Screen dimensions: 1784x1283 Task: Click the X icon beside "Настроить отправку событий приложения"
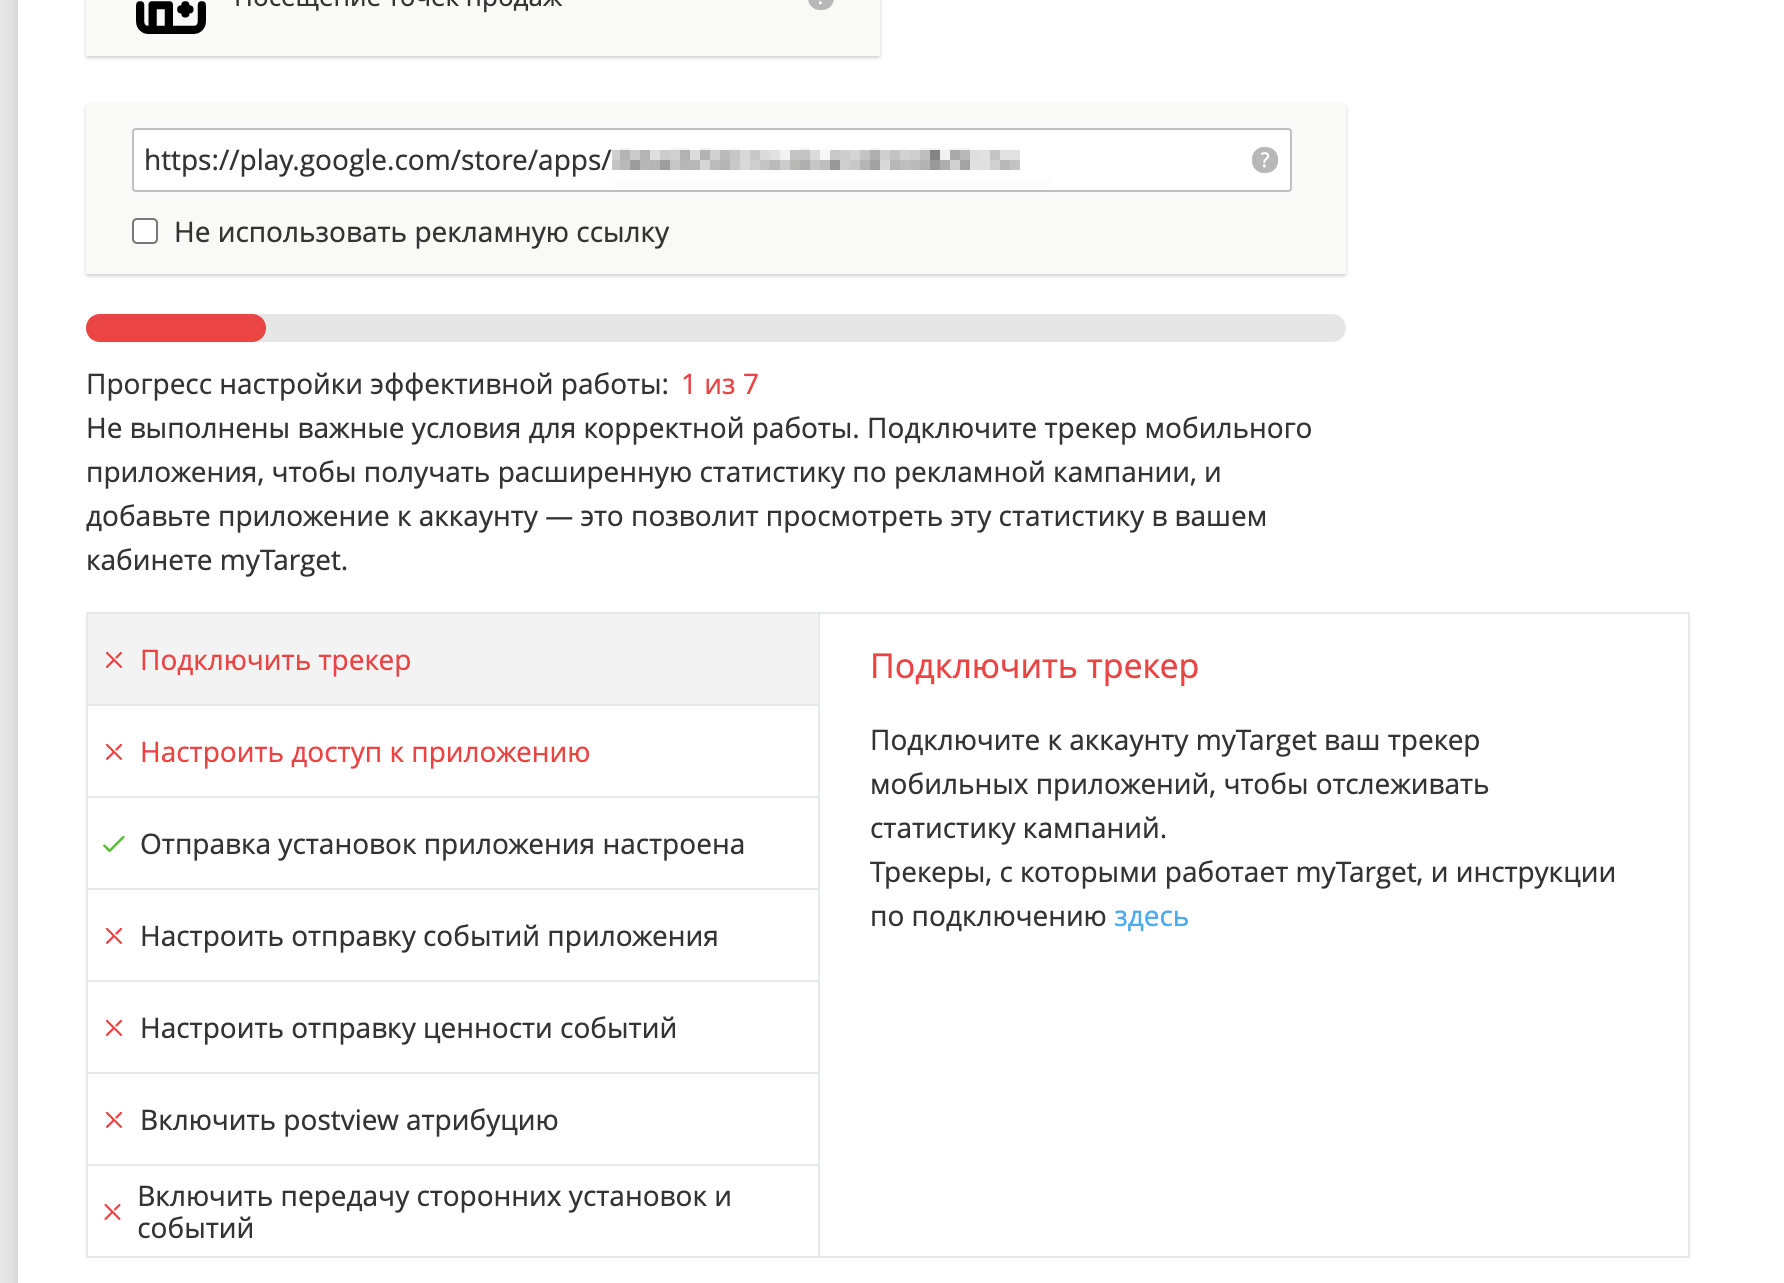[114, 936]
